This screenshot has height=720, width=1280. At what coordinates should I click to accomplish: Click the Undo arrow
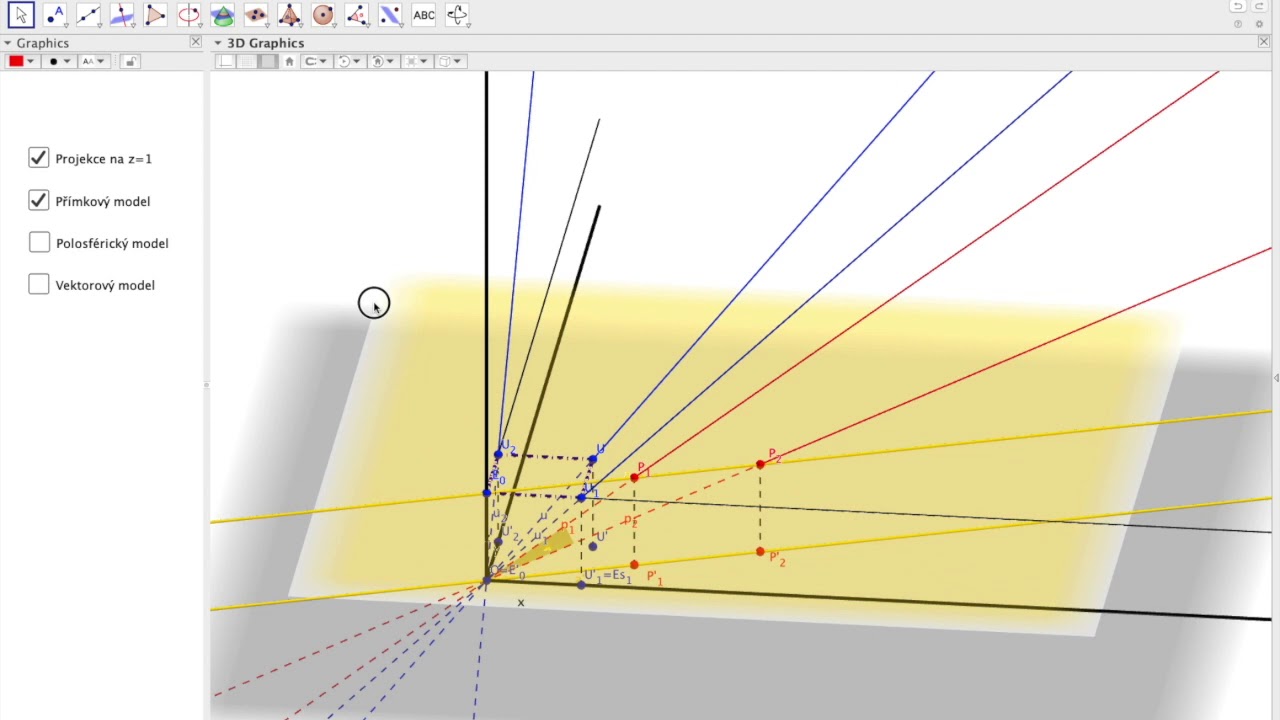[1238, 7]
